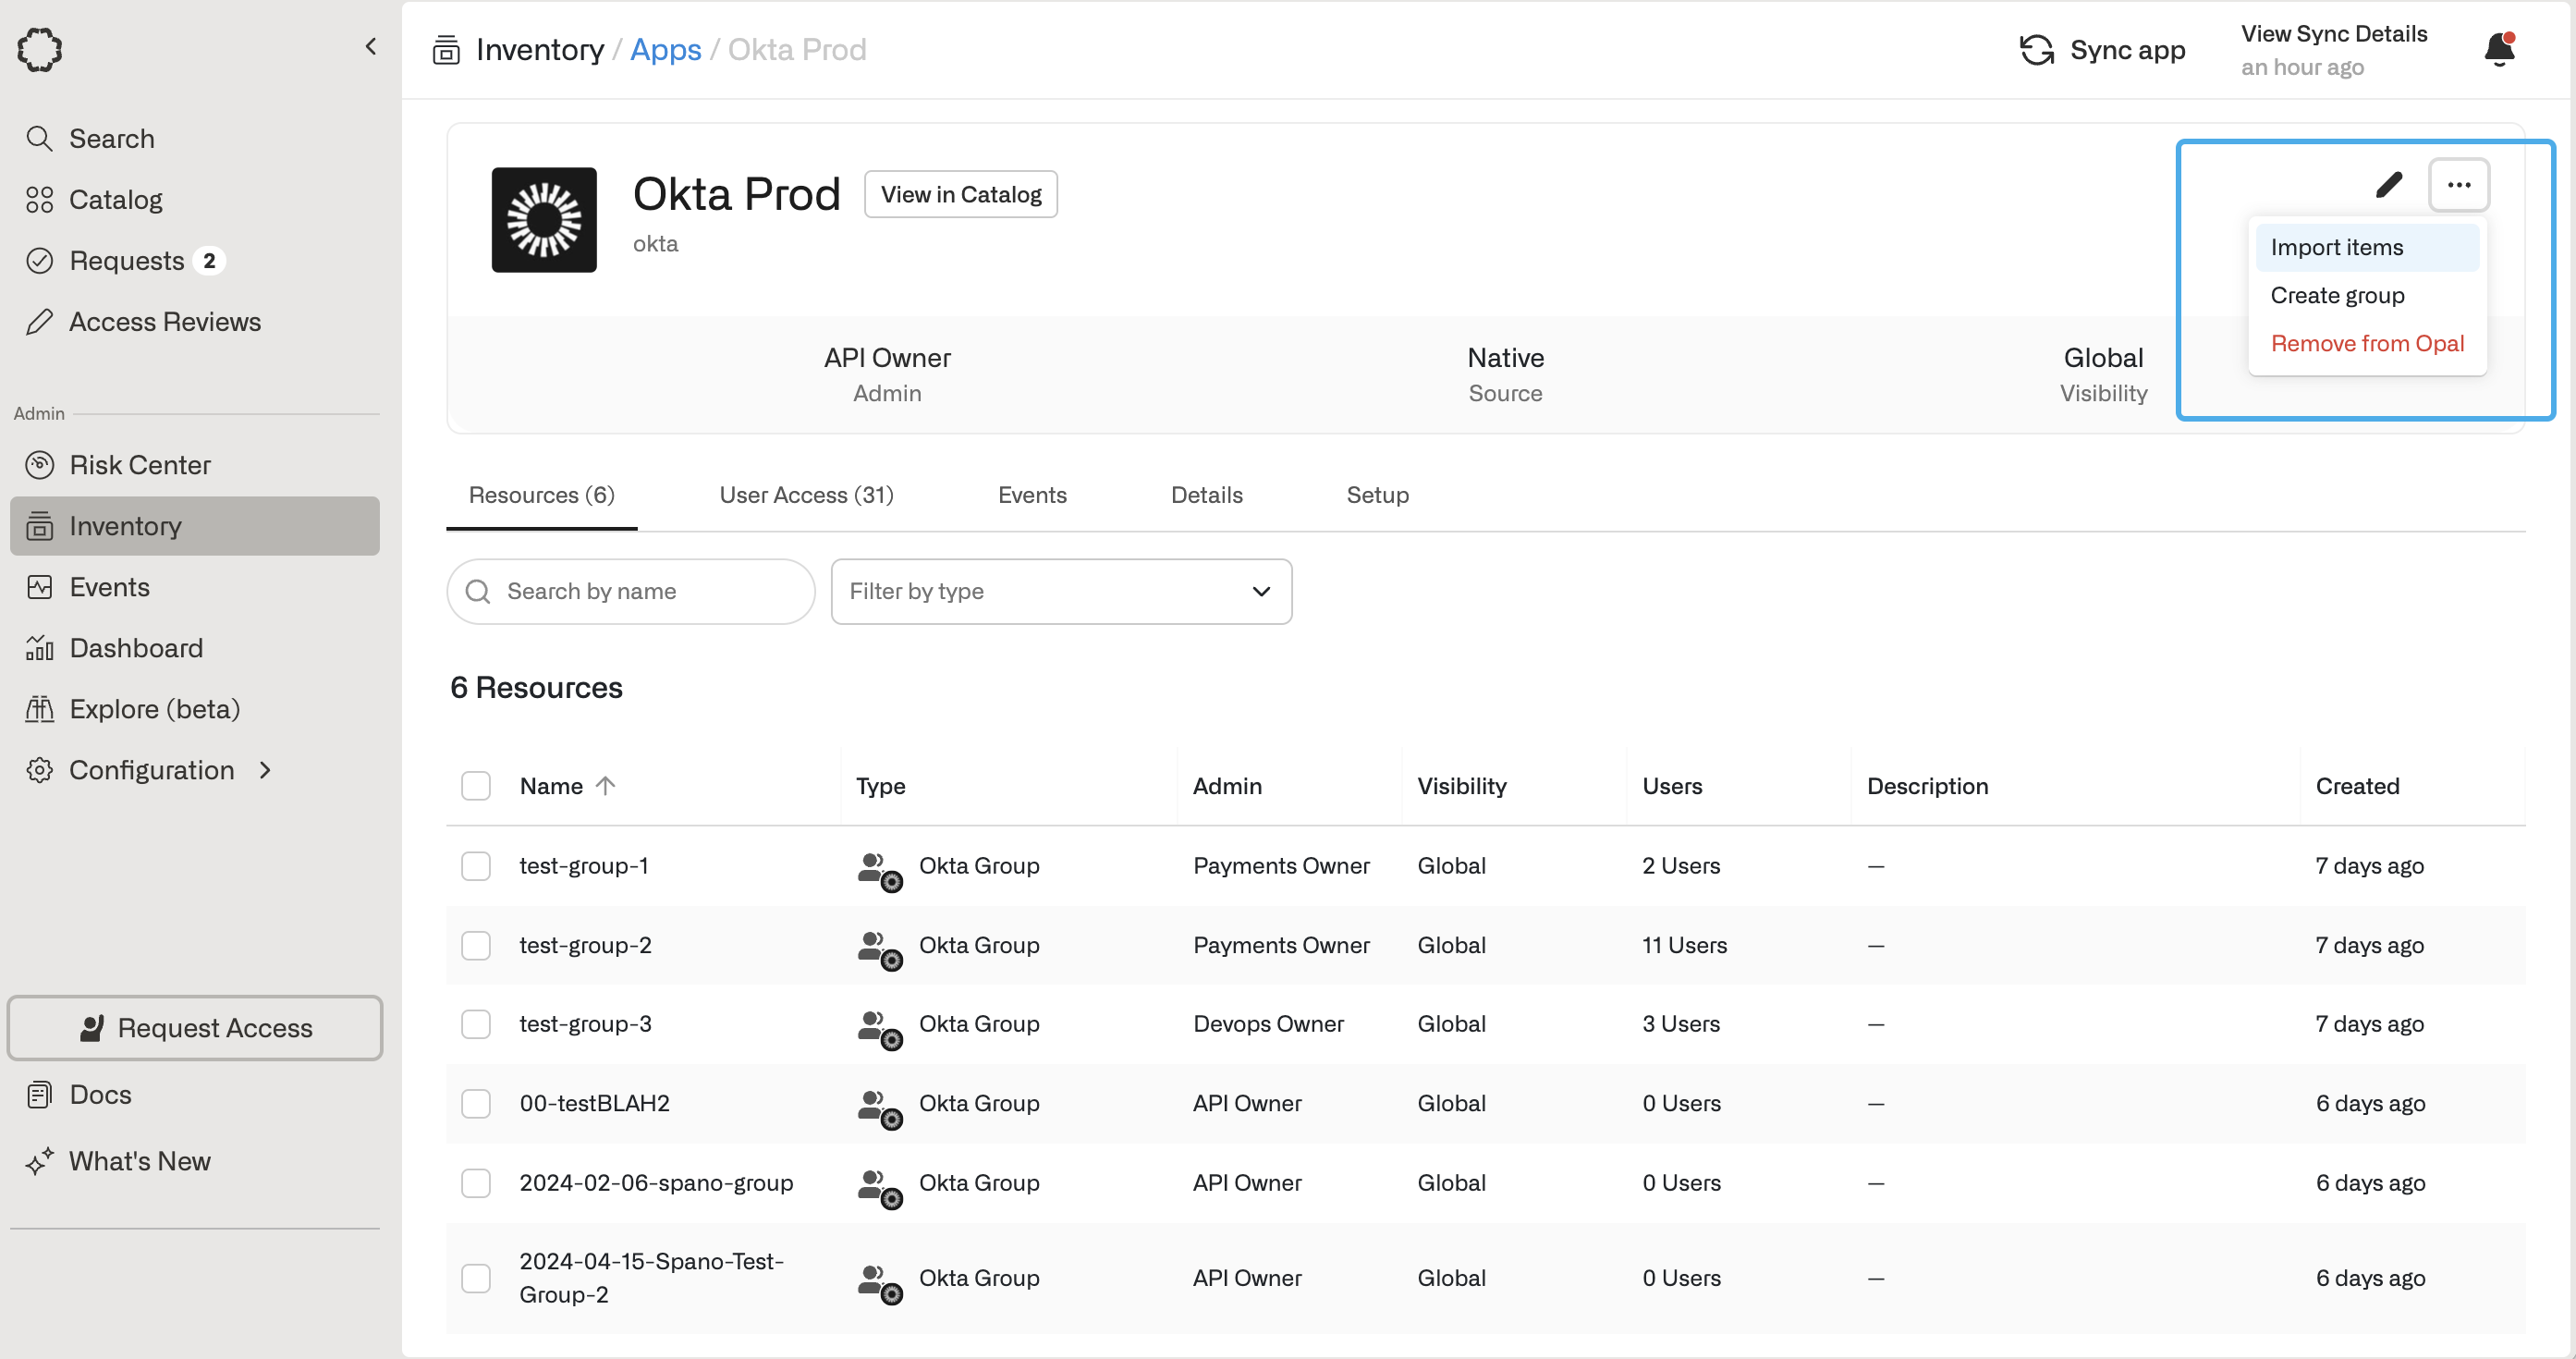Image resolution: width=2576 pixels, height=1359 pixels.
Task: Click the Sync app refresh icon
Action: click(x=2036, y=50)
